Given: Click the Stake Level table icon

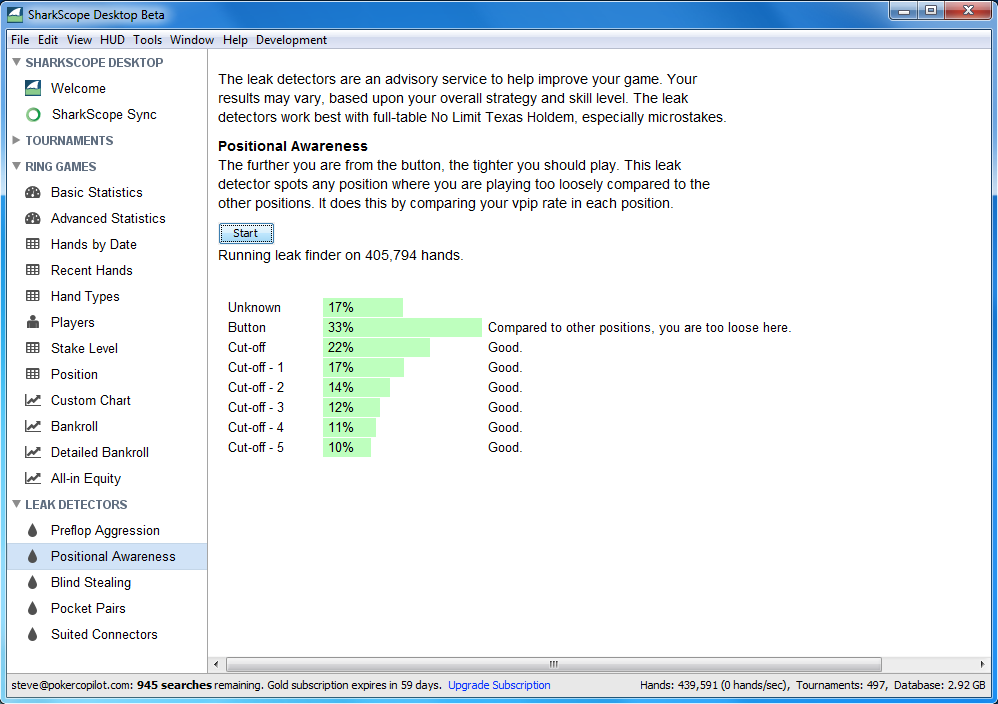Looking at the screenshot, I should point(32,348).
